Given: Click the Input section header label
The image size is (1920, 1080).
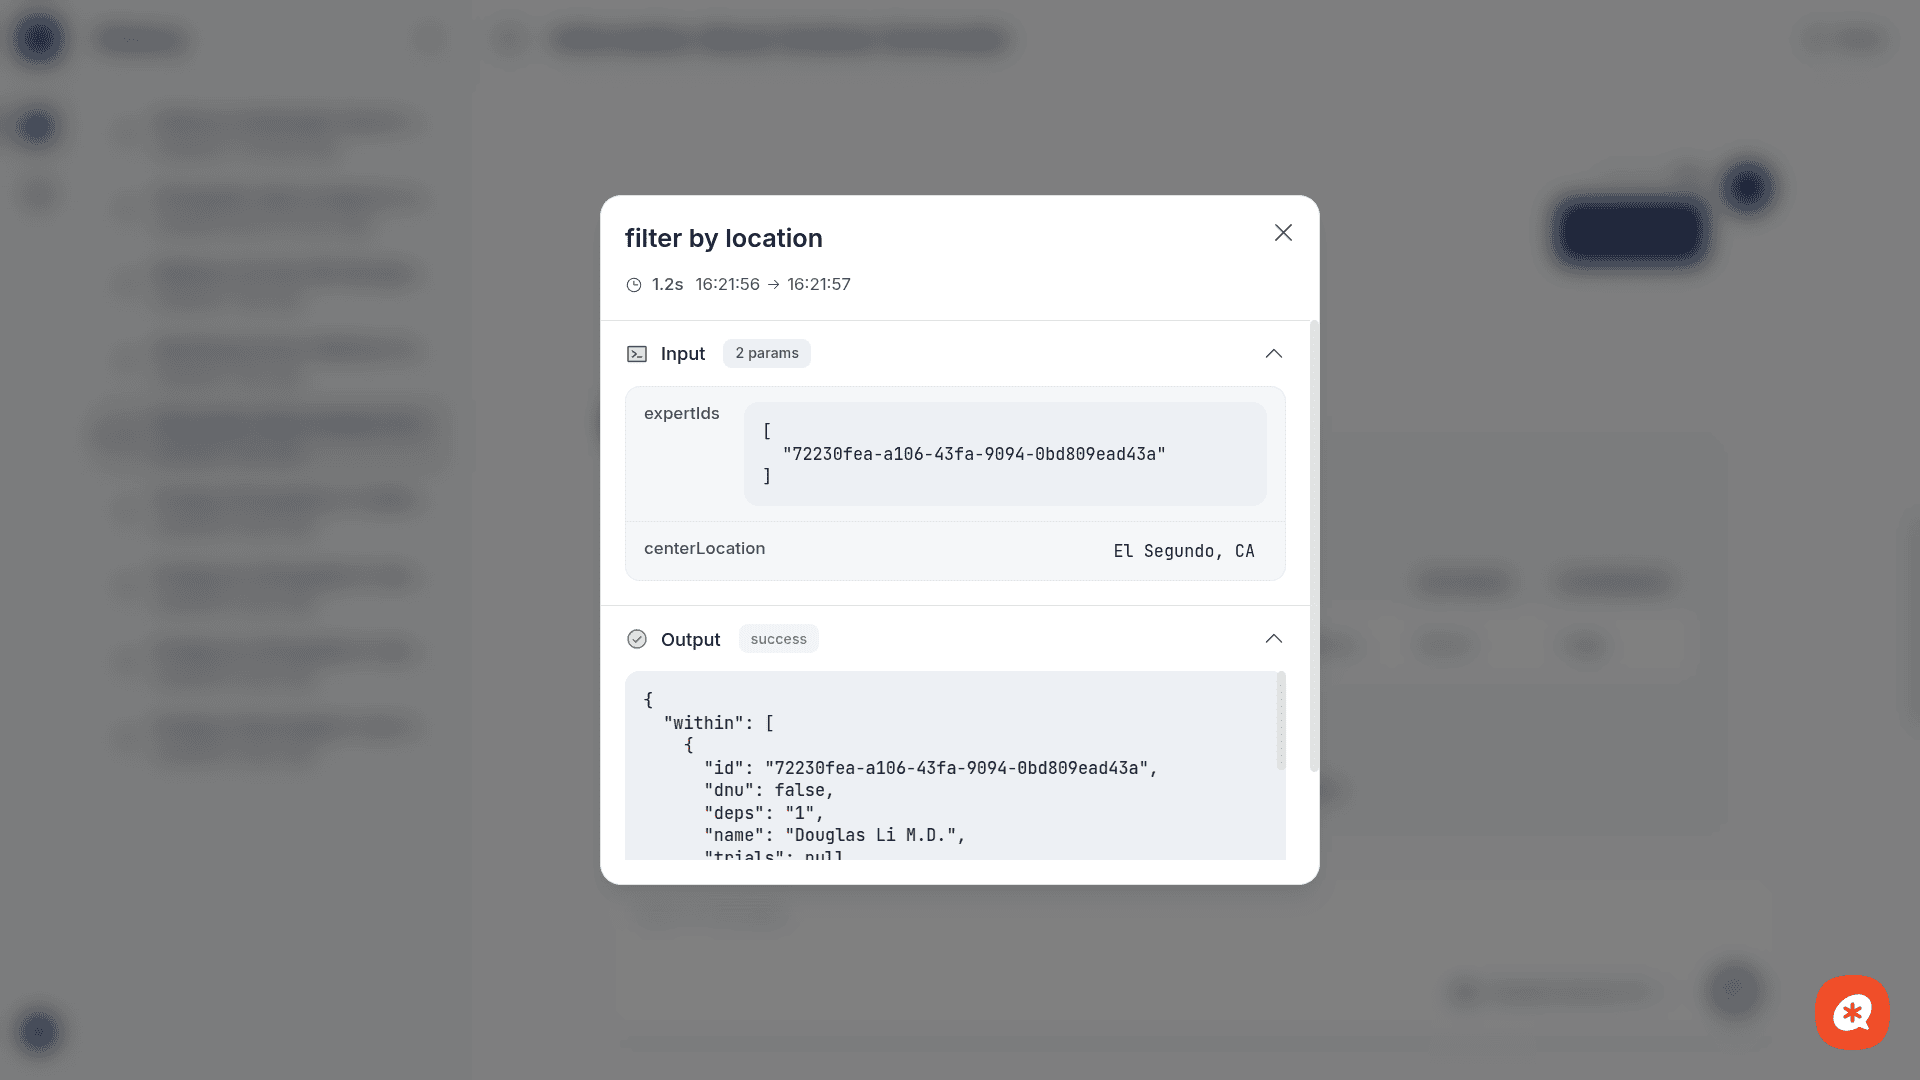Looking at the screenshot, I should pyautogui.click(x=683, y=354).
